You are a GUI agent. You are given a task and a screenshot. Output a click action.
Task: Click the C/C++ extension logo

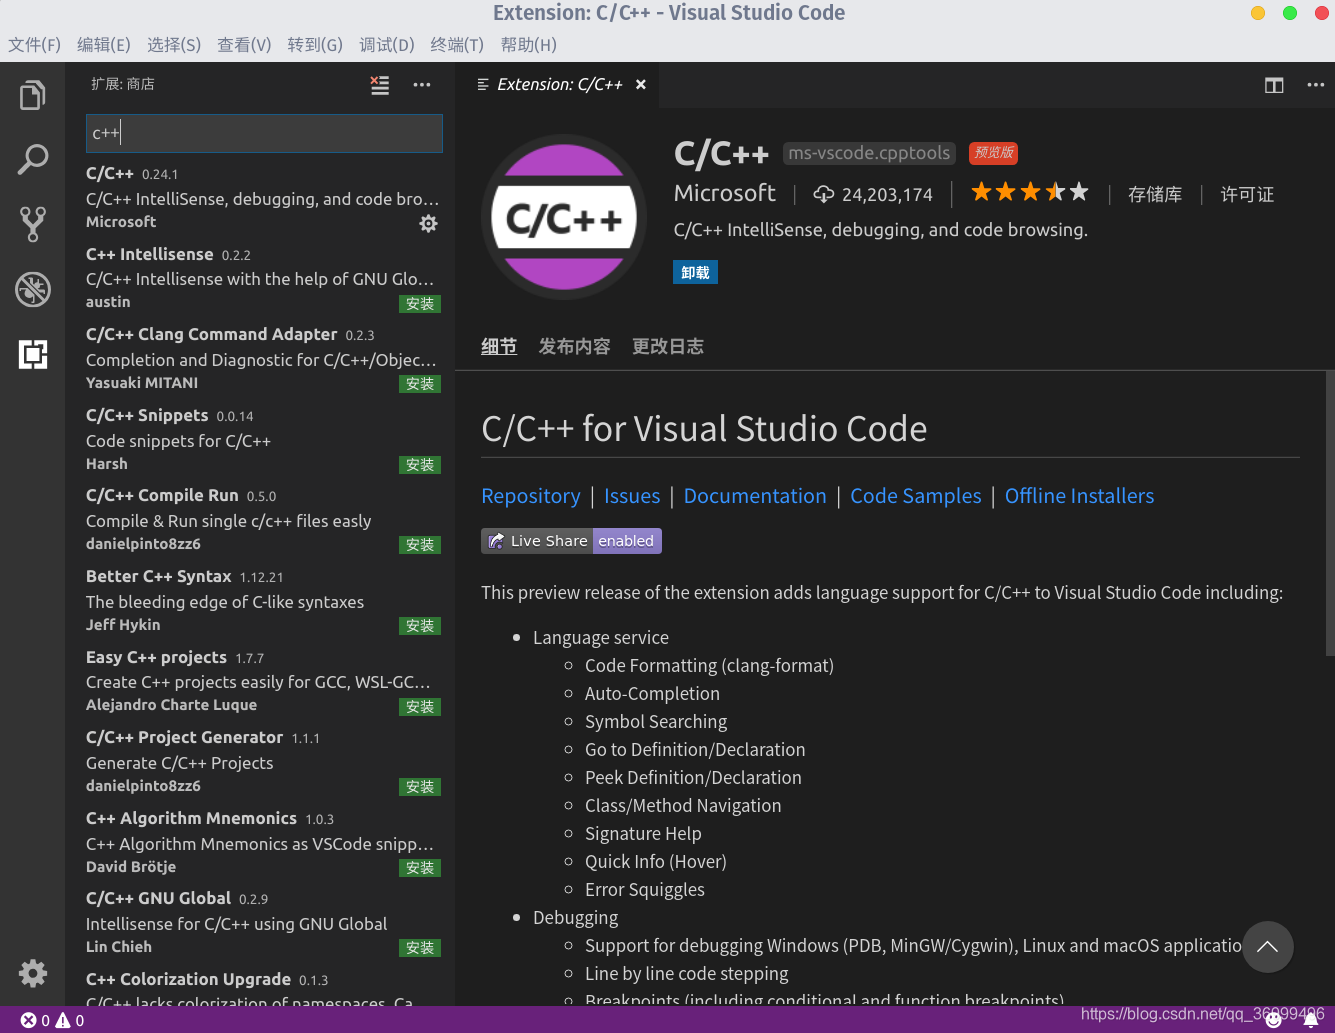(x=564, y=217)
